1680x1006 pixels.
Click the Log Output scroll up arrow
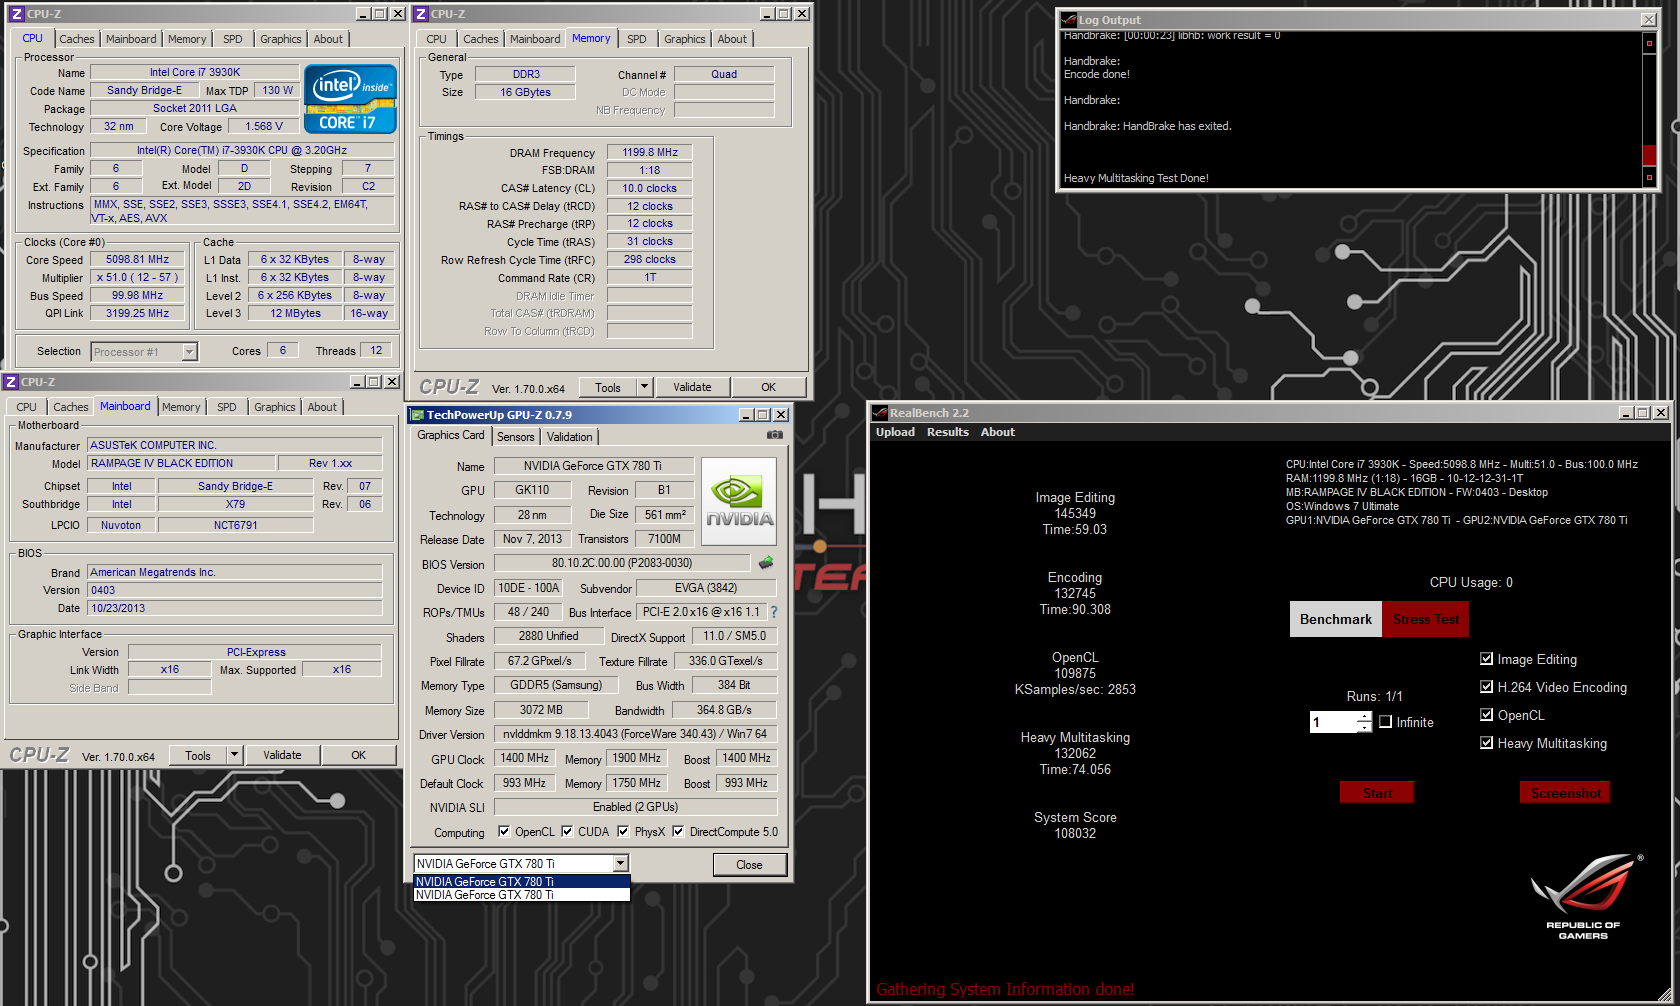1650,43
